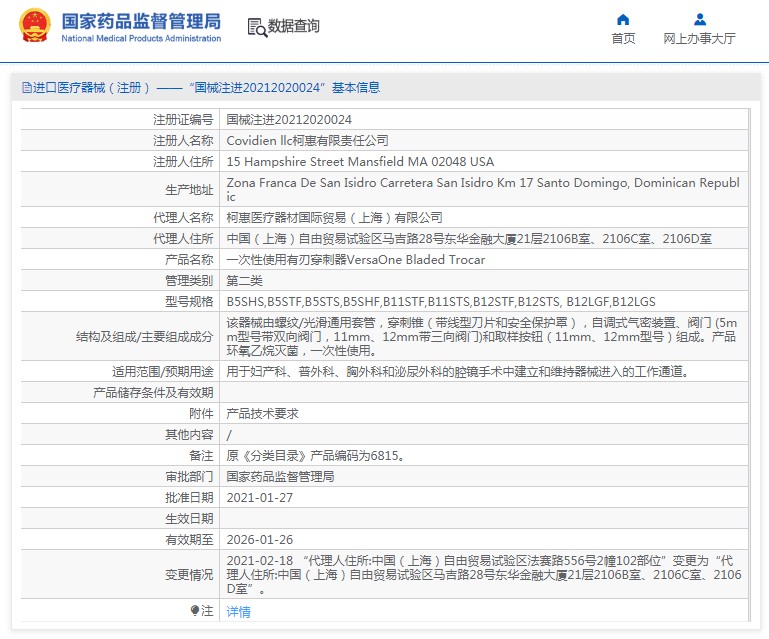Image resolution: width=769 pixels, height=639 pixels.
Task: Click the panel icon before 进口医疗器械
Action: (x=26, y=88)
